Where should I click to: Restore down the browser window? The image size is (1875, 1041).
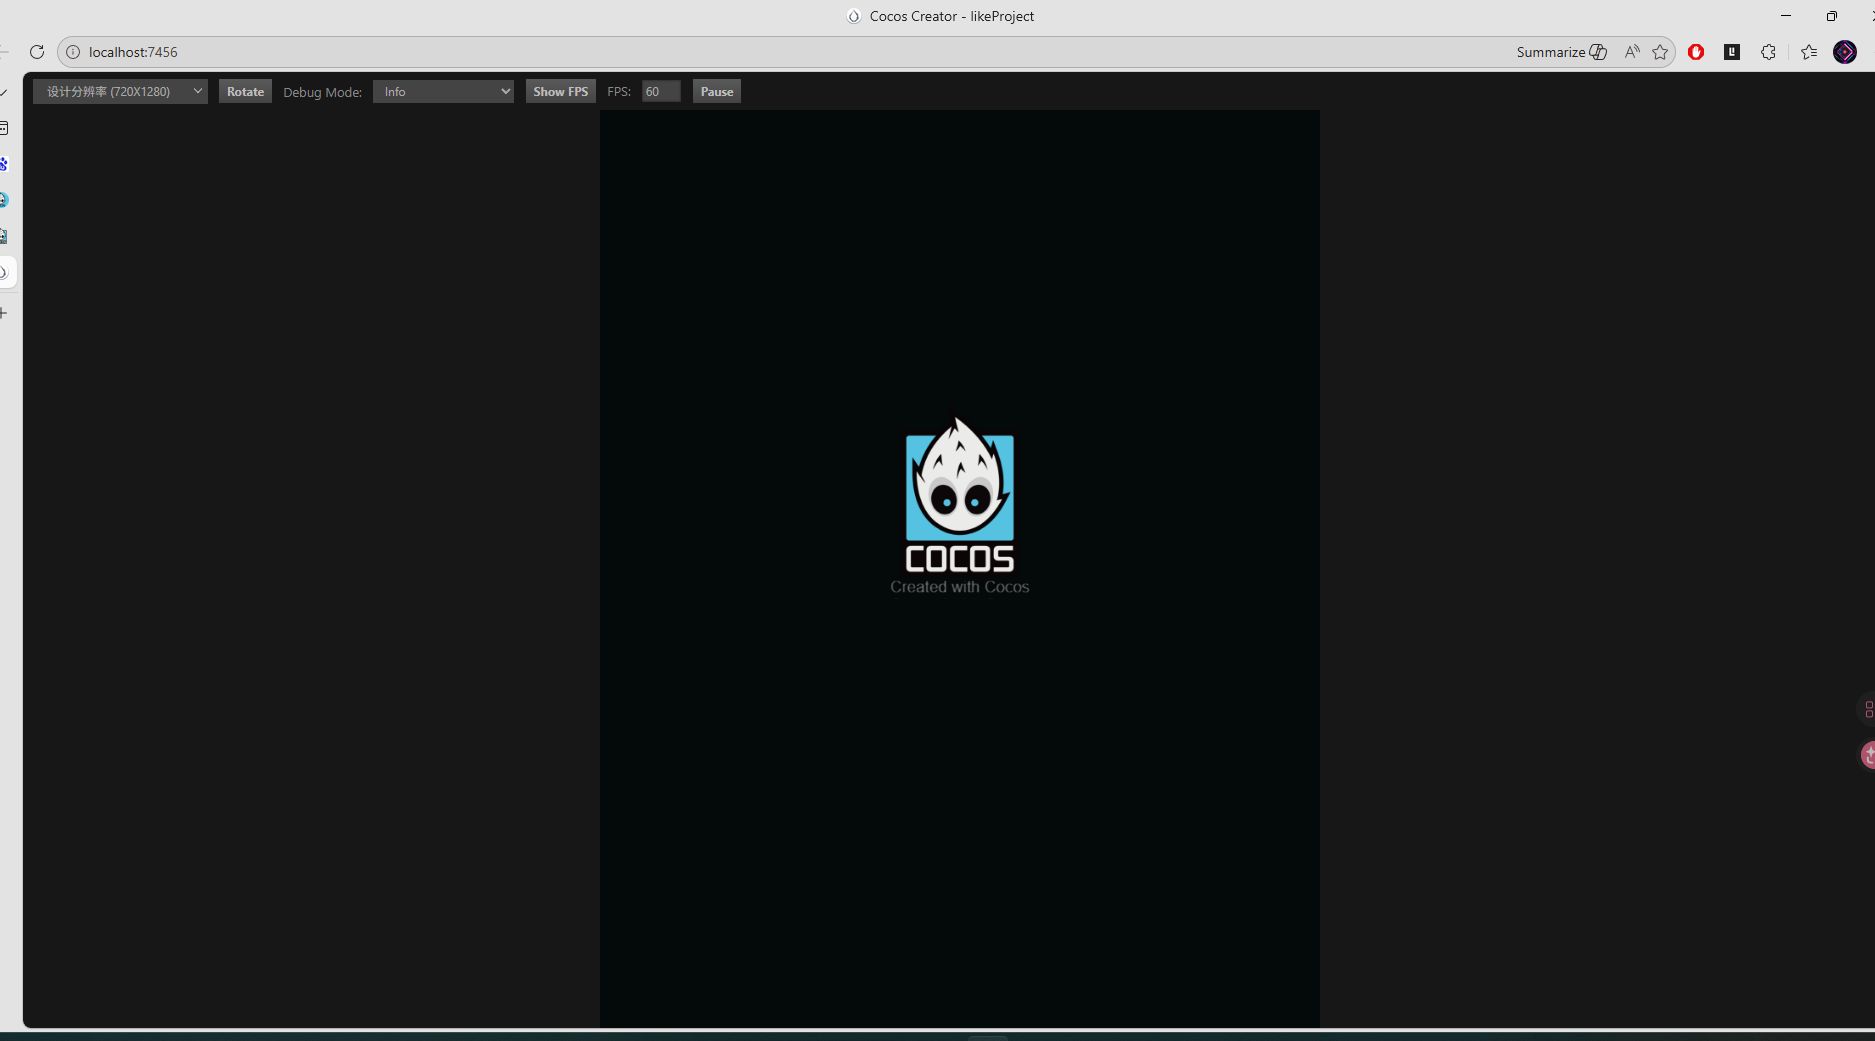[1831, 16]
